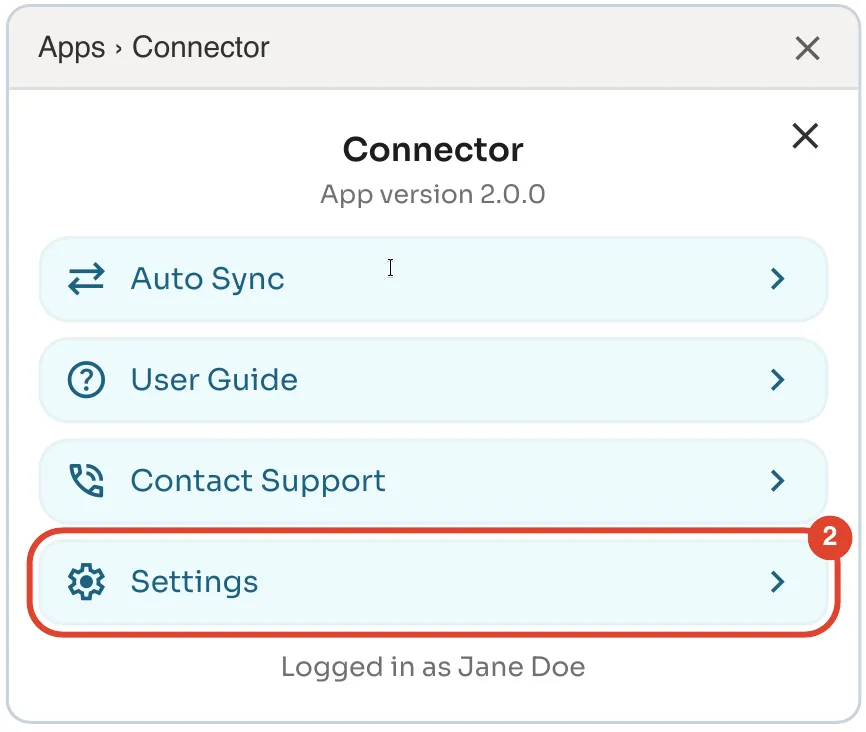Screen dimensions: 866x732
Task: Click the Auto Sync arrows icon
Action: point(86,278)
